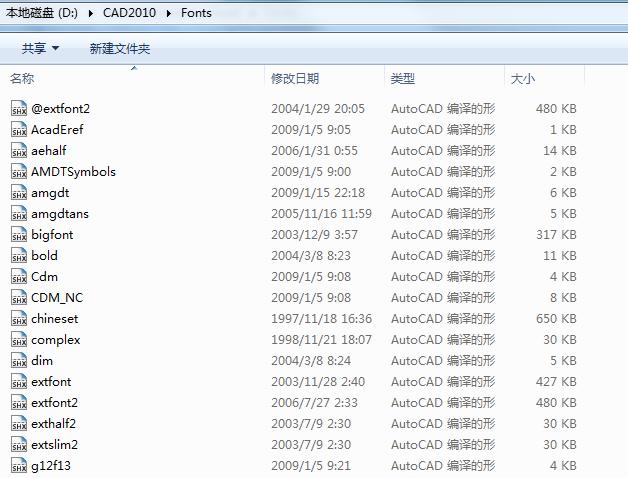The image size is (628, 478).
Task: Click size value 14 KB
Action: pos(560,151)
